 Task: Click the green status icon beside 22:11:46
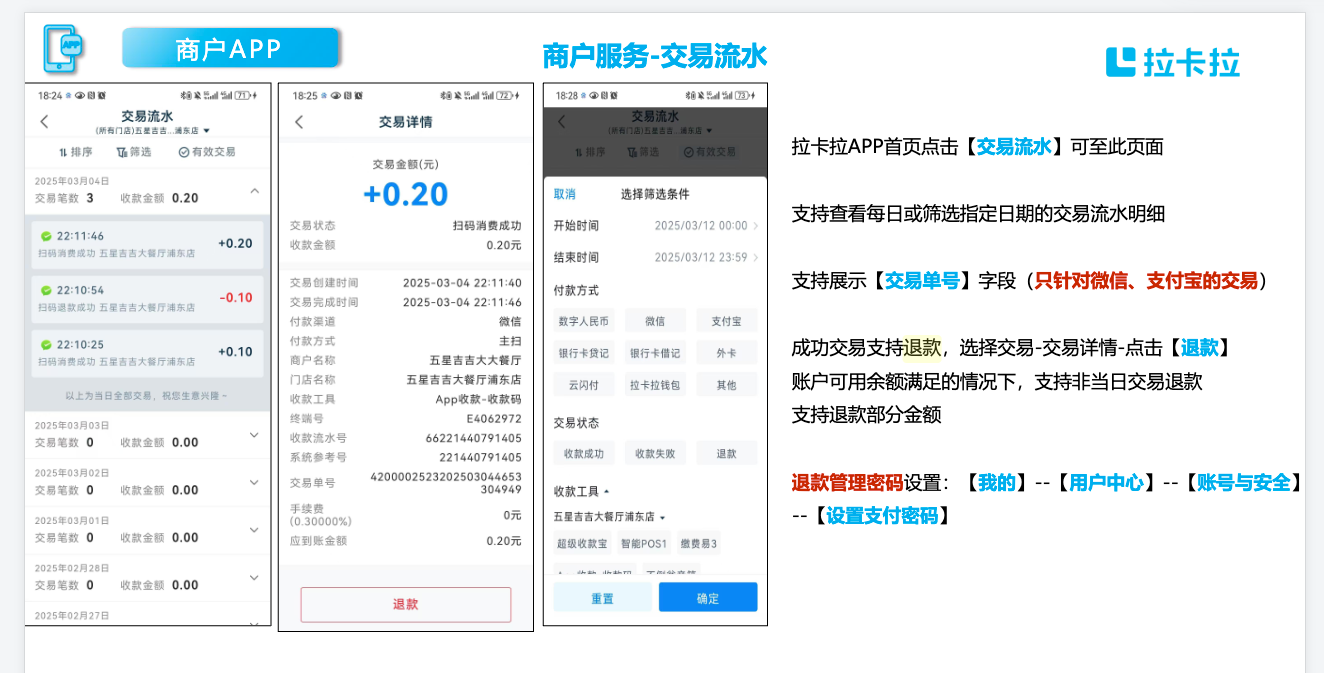[x=46, y=236]
